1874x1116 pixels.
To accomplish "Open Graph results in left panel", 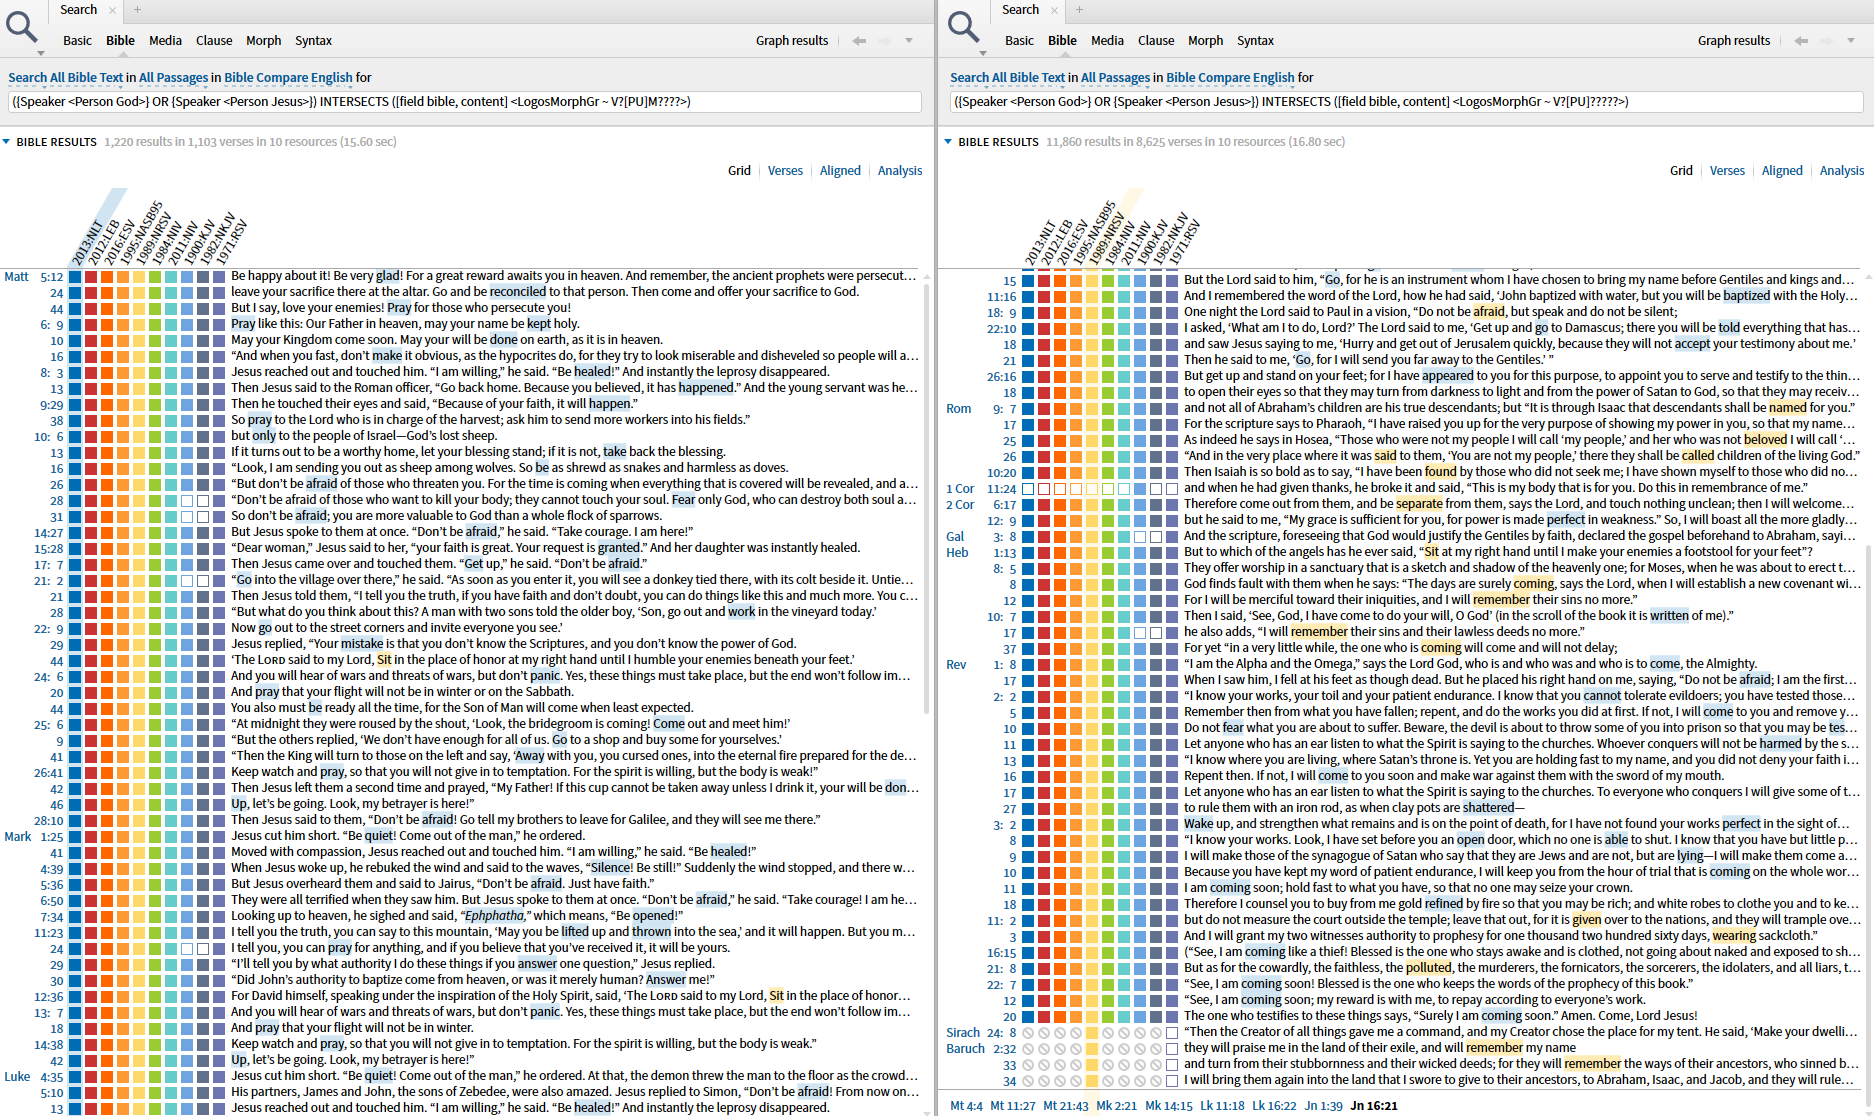I will coord(792,41).
